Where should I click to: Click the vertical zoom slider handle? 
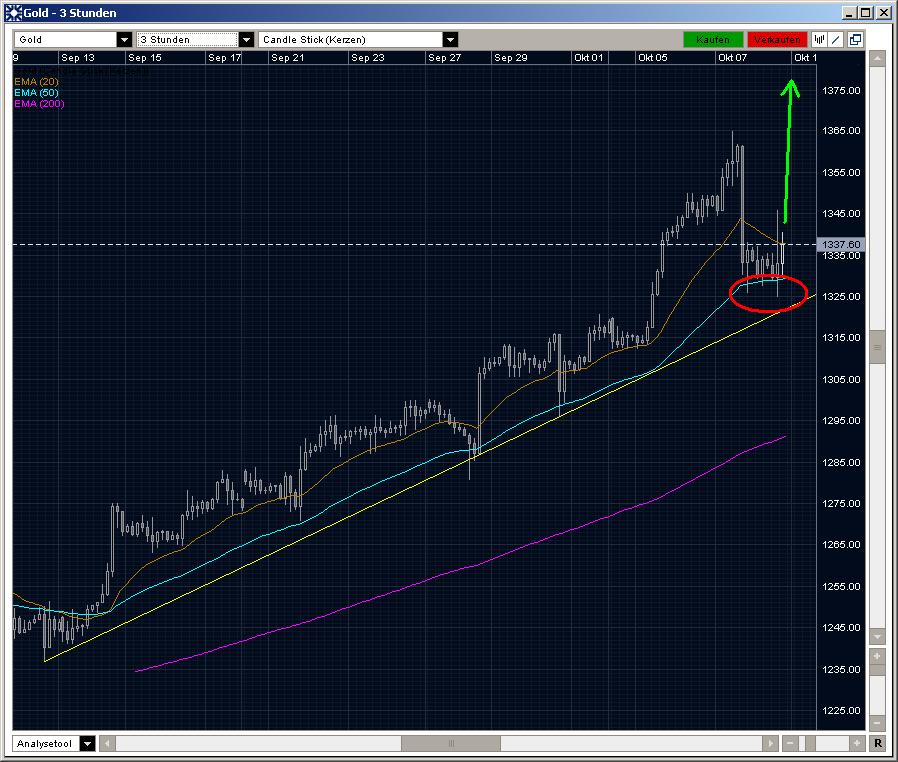[877, 670]
